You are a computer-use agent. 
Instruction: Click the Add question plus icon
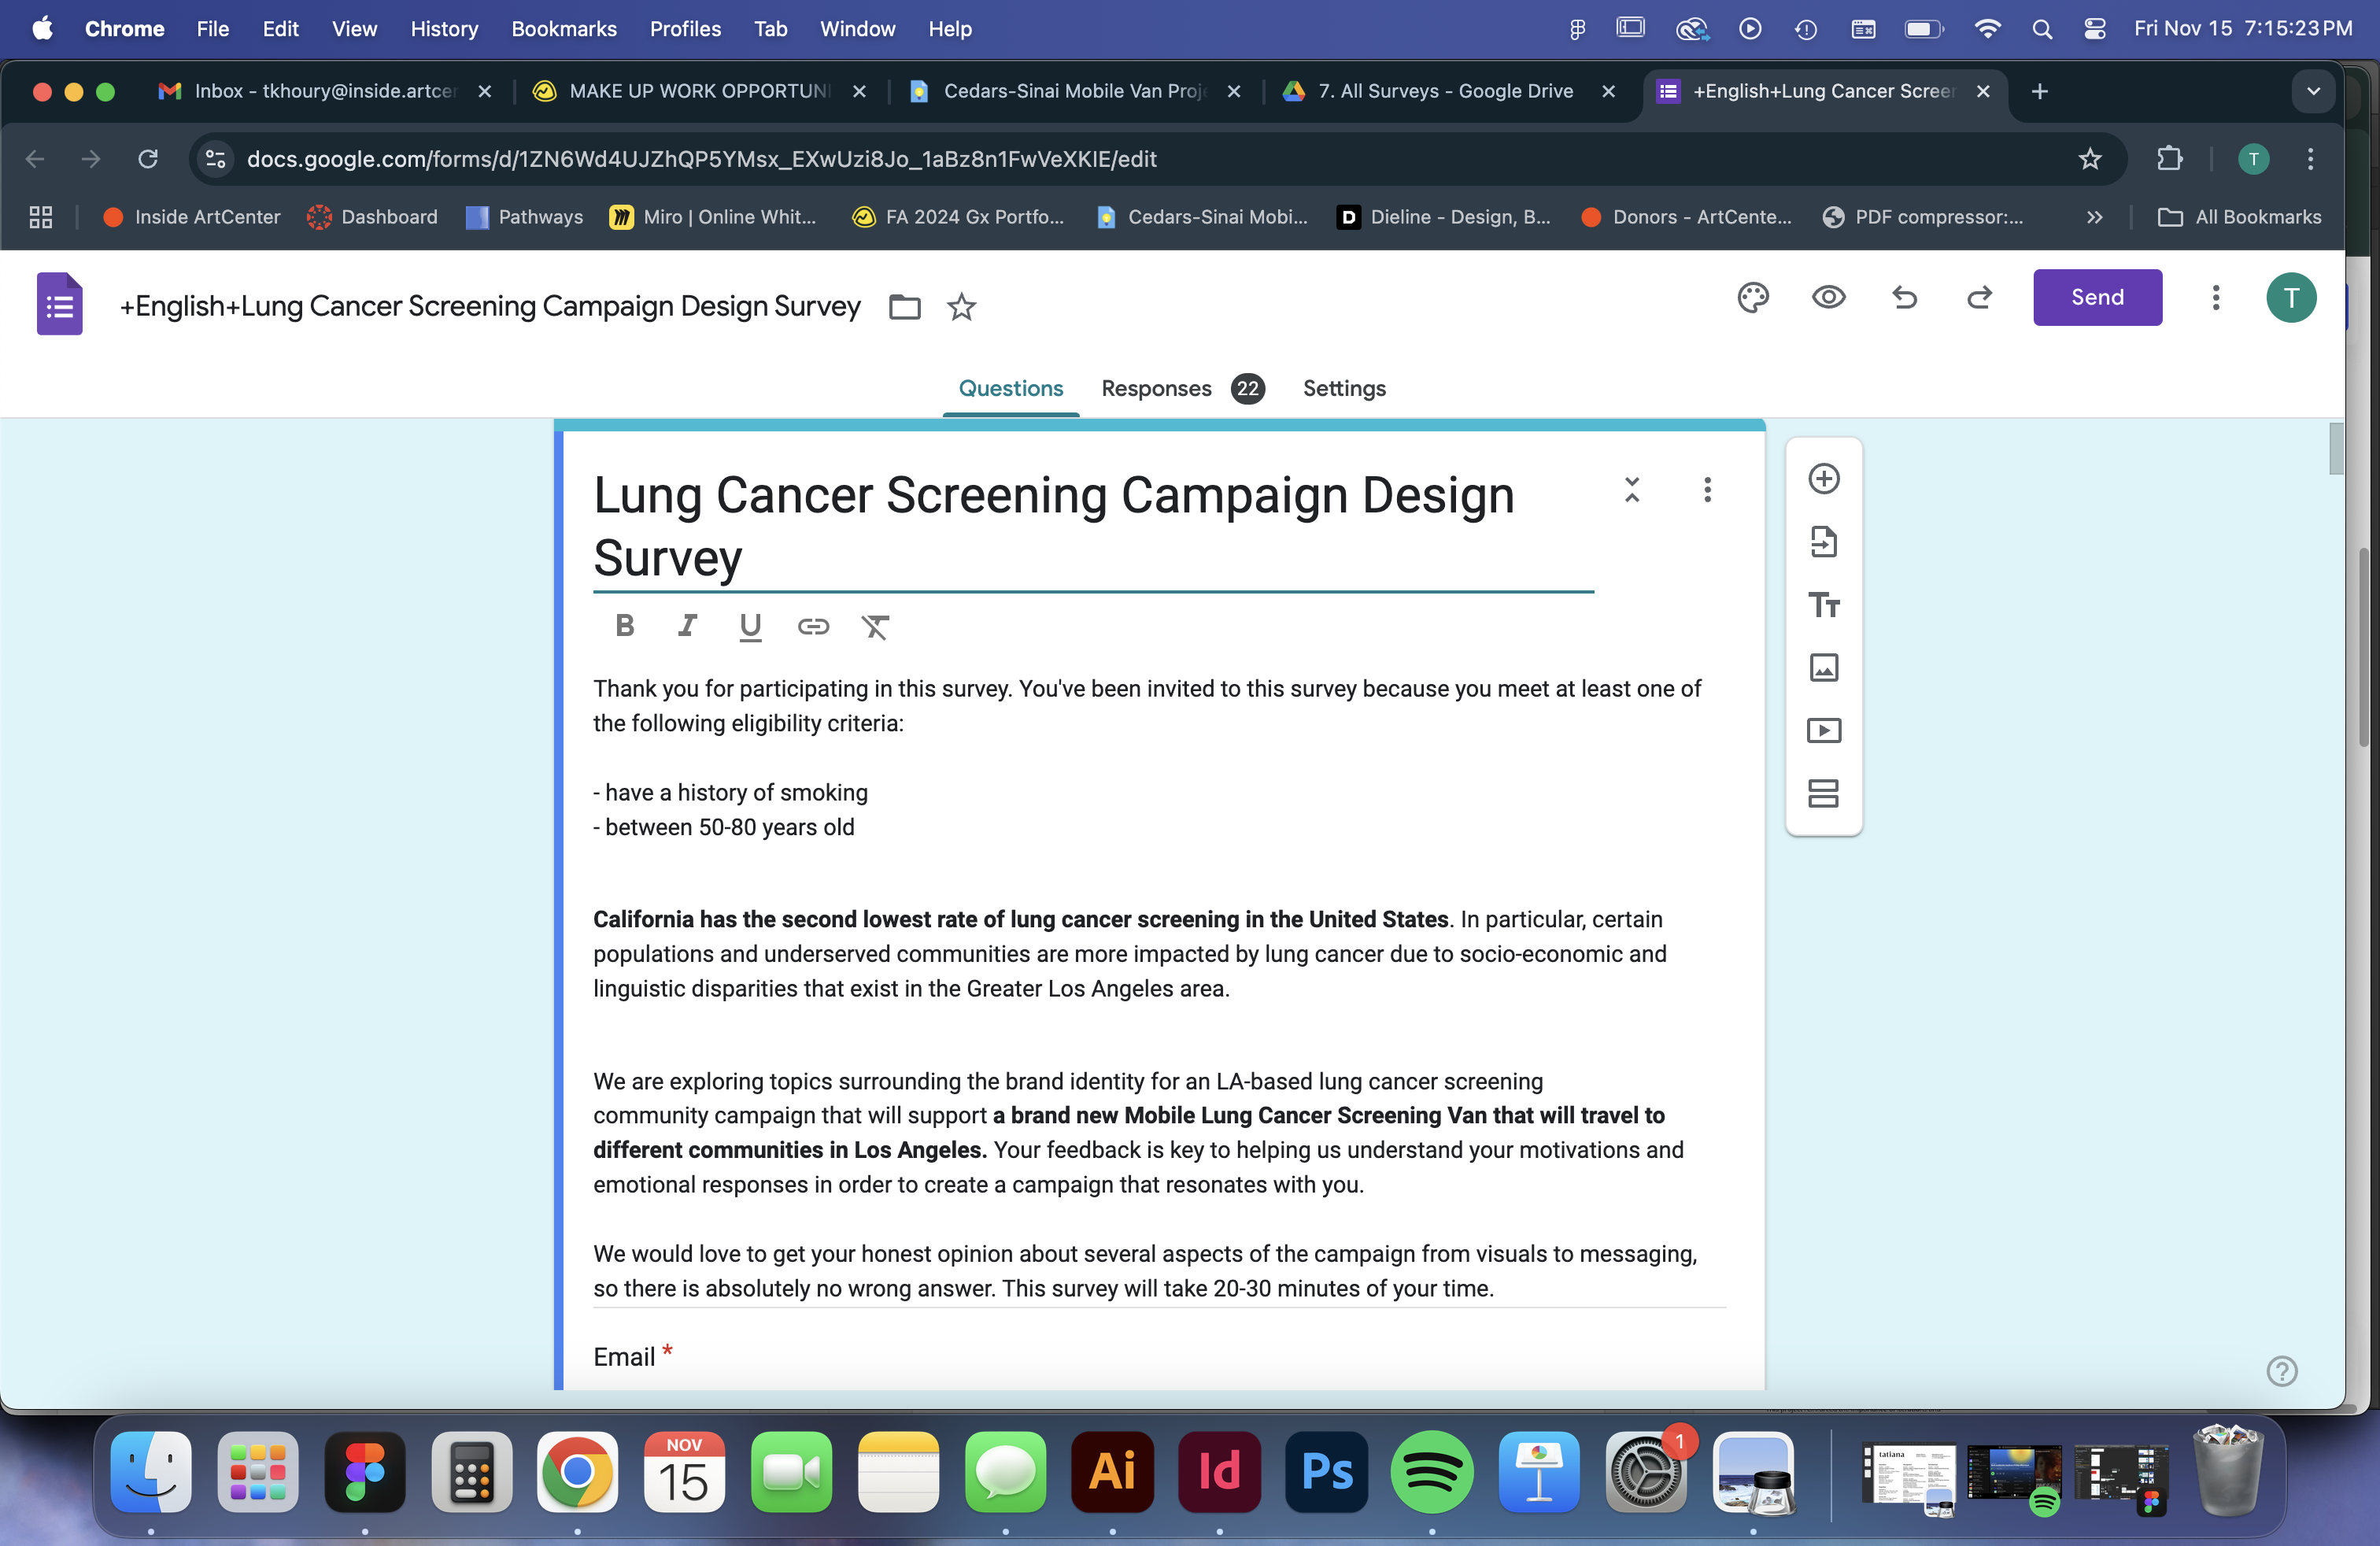click(1823, 479)
